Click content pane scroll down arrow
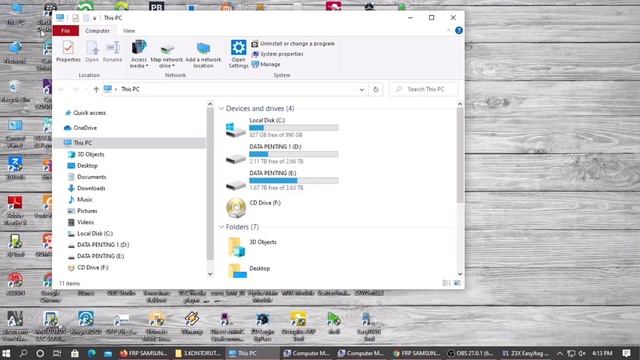 click(460, 274)
